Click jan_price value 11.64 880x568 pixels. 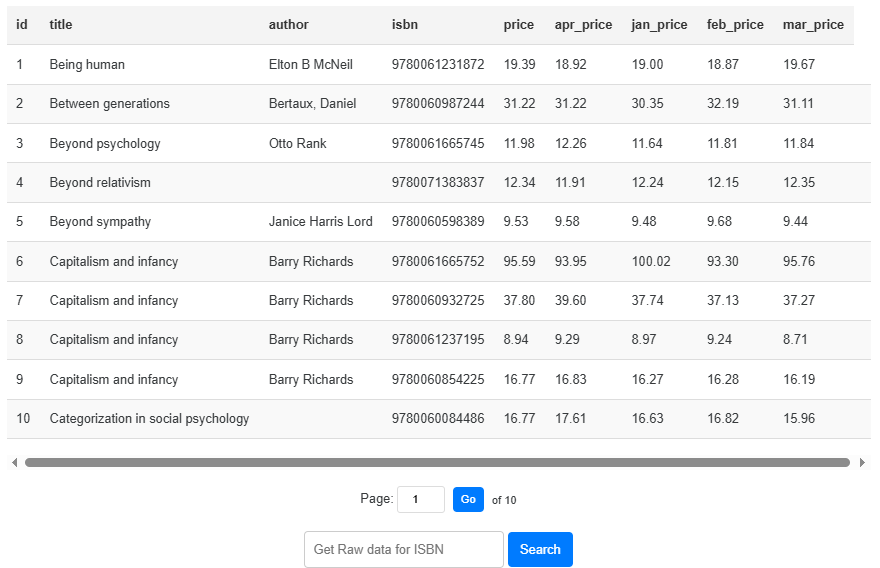647,143
